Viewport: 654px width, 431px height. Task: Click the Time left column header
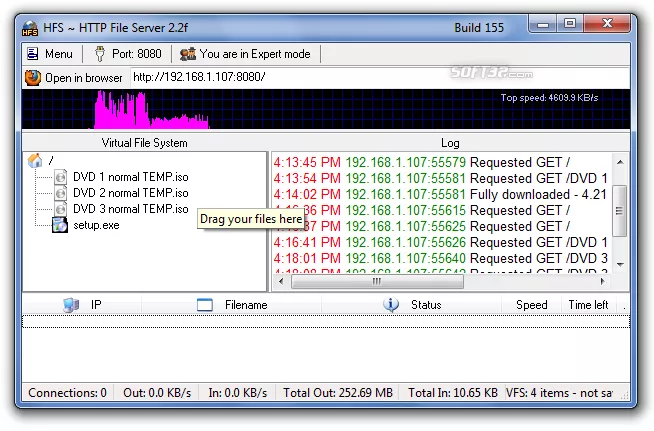click(589, 305)
